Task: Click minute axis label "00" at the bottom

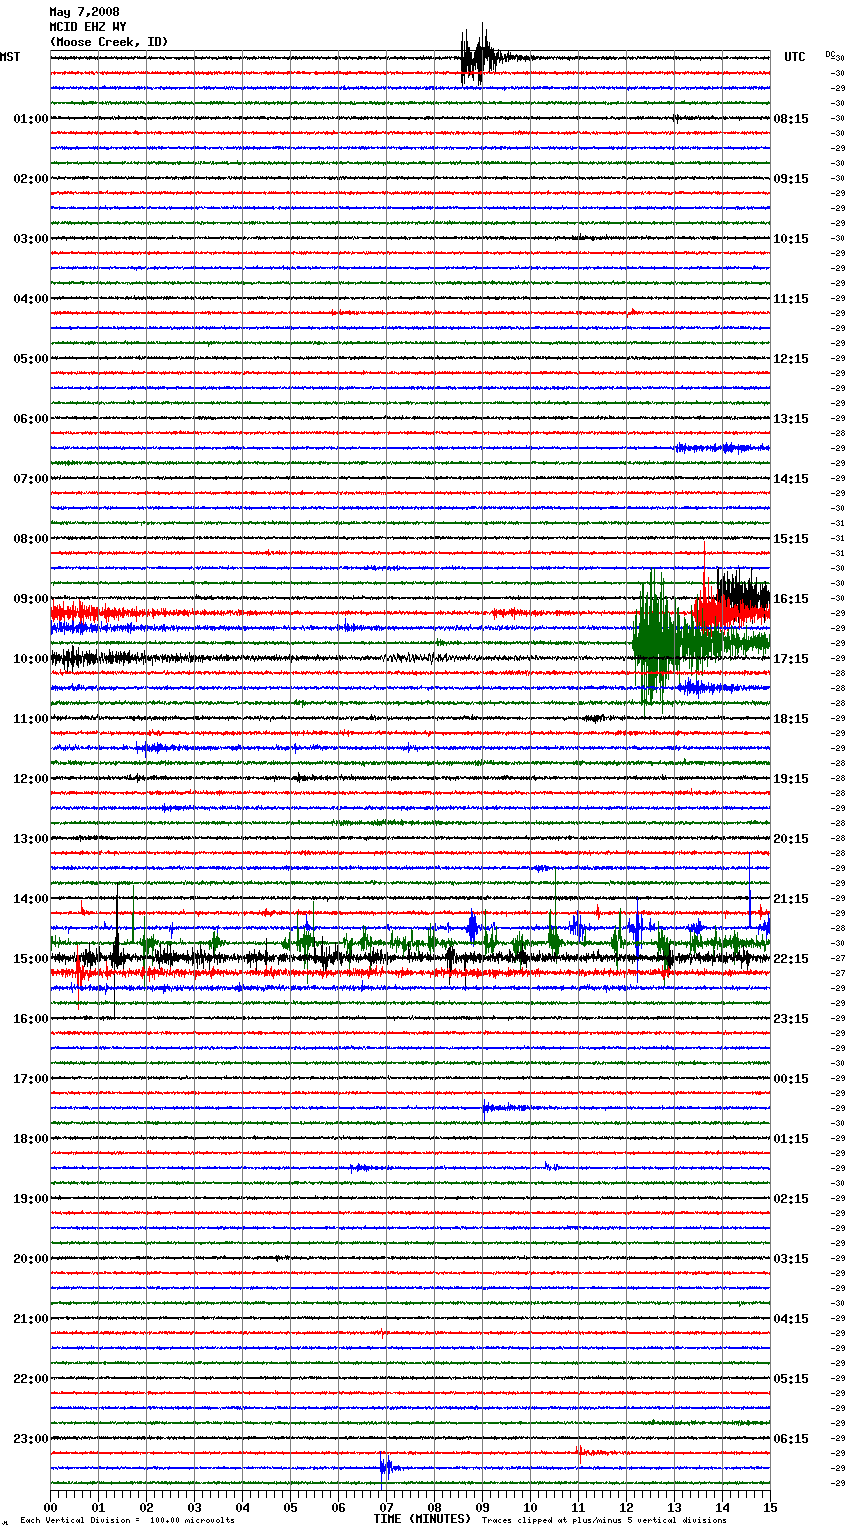Action: (51, 1507)
